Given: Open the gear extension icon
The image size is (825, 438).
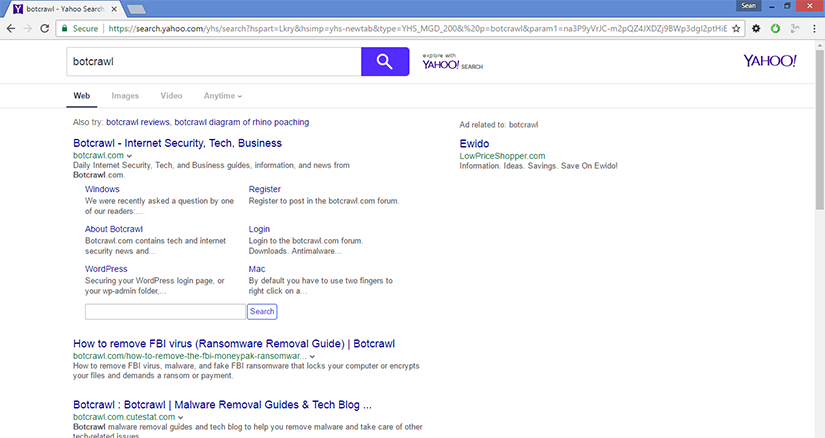Looking at the screenshot, I should (x=756, y=28).
